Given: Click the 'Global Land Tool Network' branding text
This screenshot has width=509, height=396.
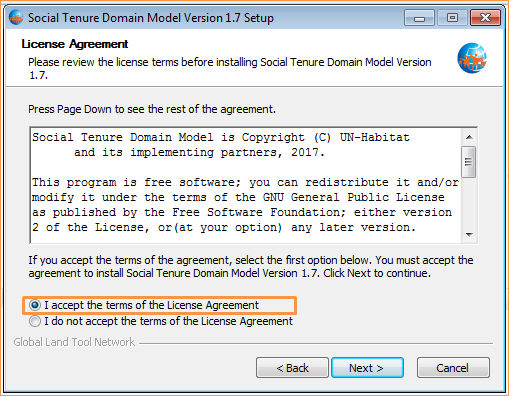Looking at the screenshot, I should (x=74, y=342).
